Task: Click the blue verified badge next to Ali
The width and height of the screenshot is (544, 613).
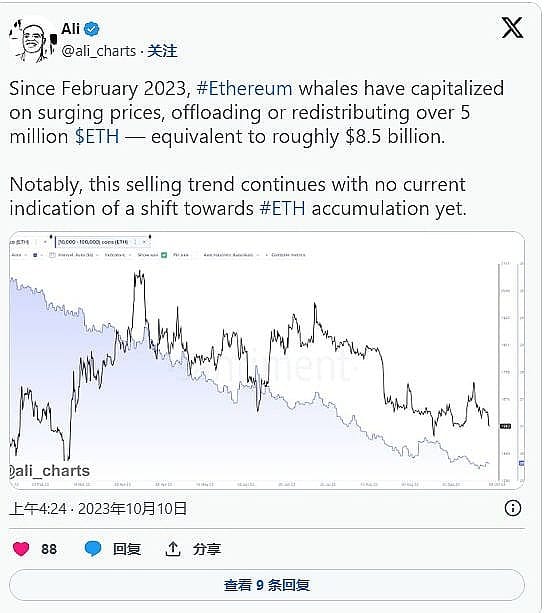Action: click(x=92, y=29)
